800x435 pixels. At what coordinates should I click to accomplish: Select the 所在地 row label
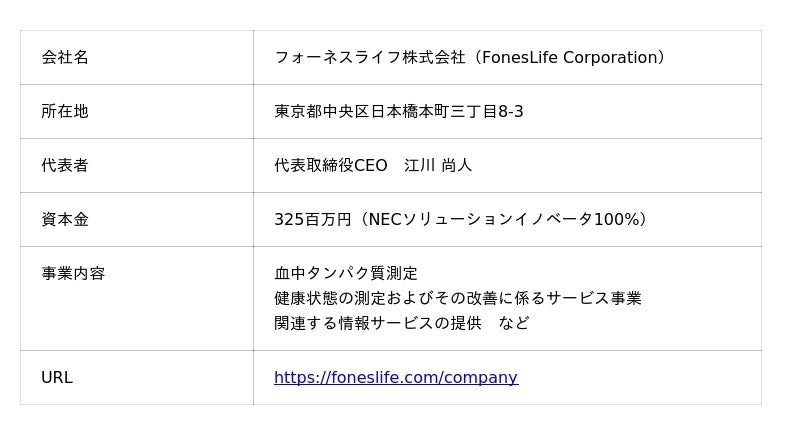[x=65, y=111]
